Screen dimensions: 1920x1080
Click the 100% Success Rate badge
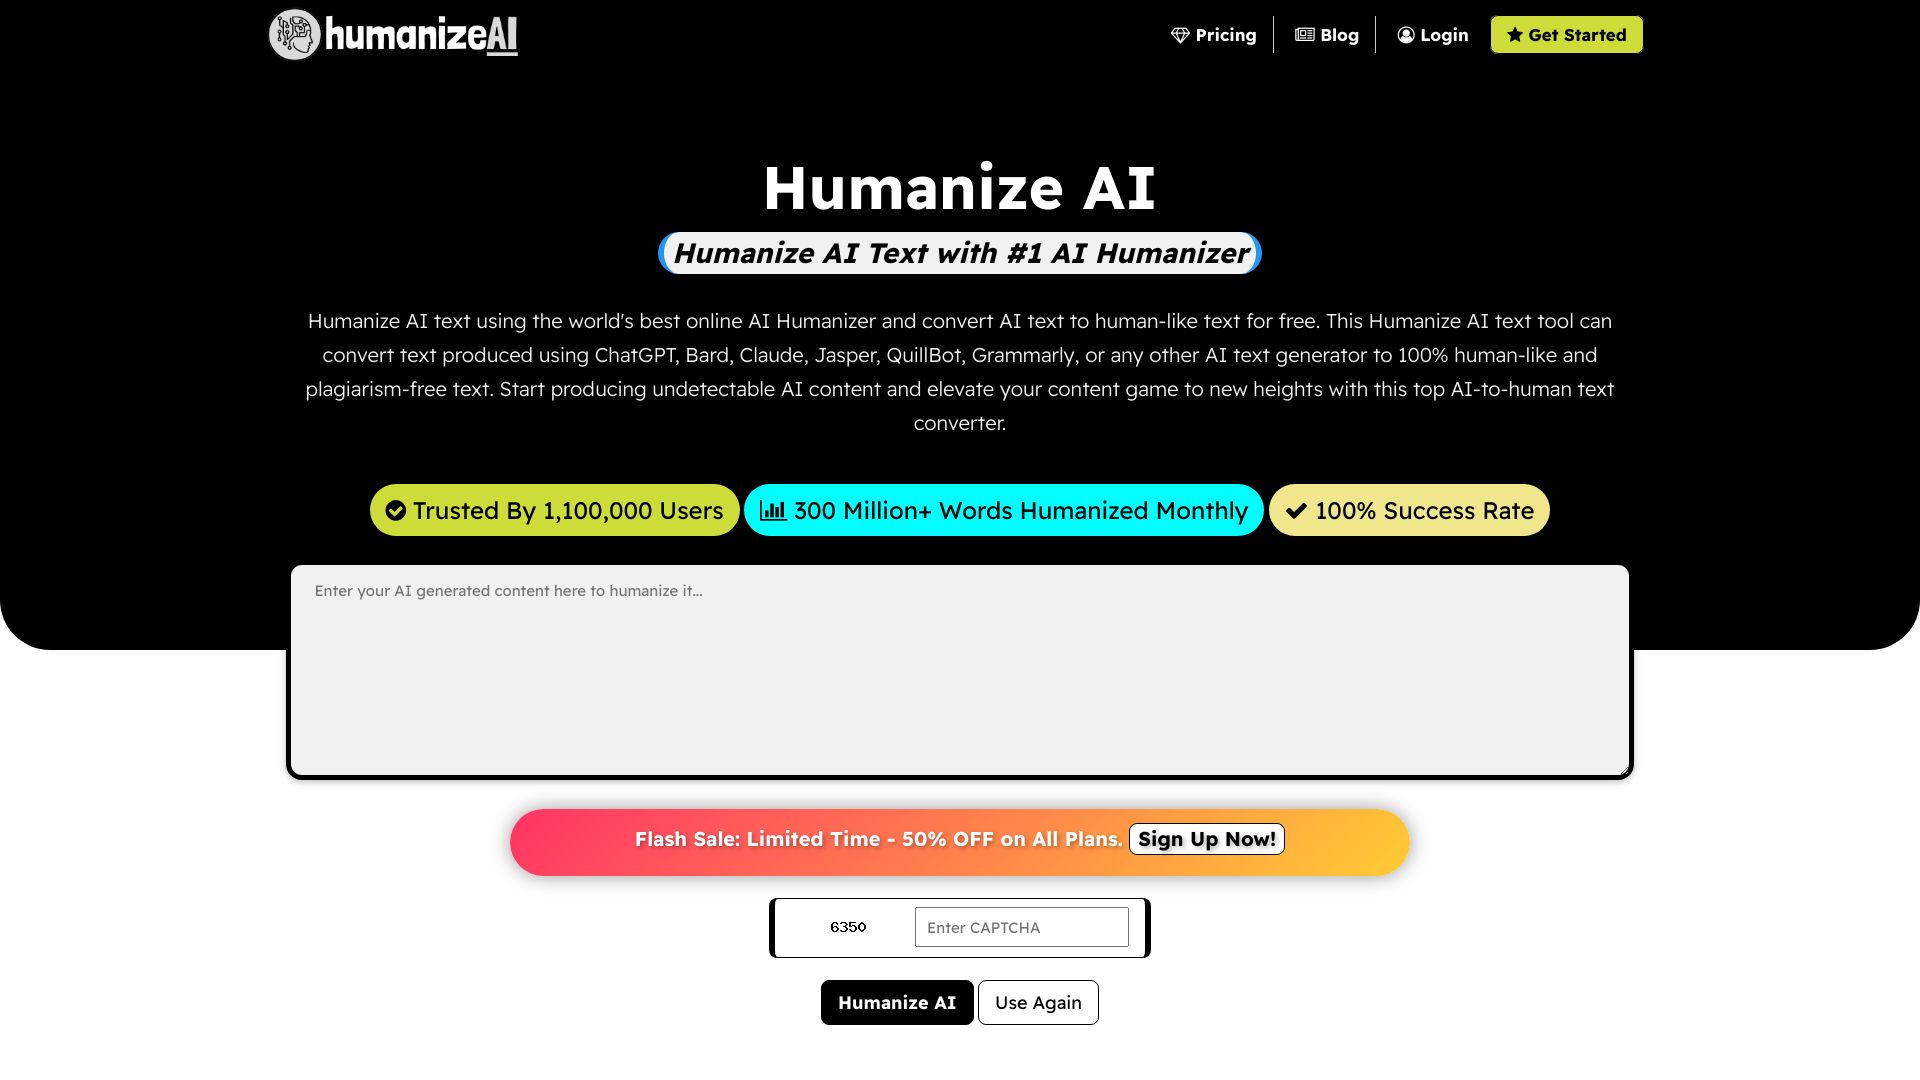click(x=1407, y=509)
